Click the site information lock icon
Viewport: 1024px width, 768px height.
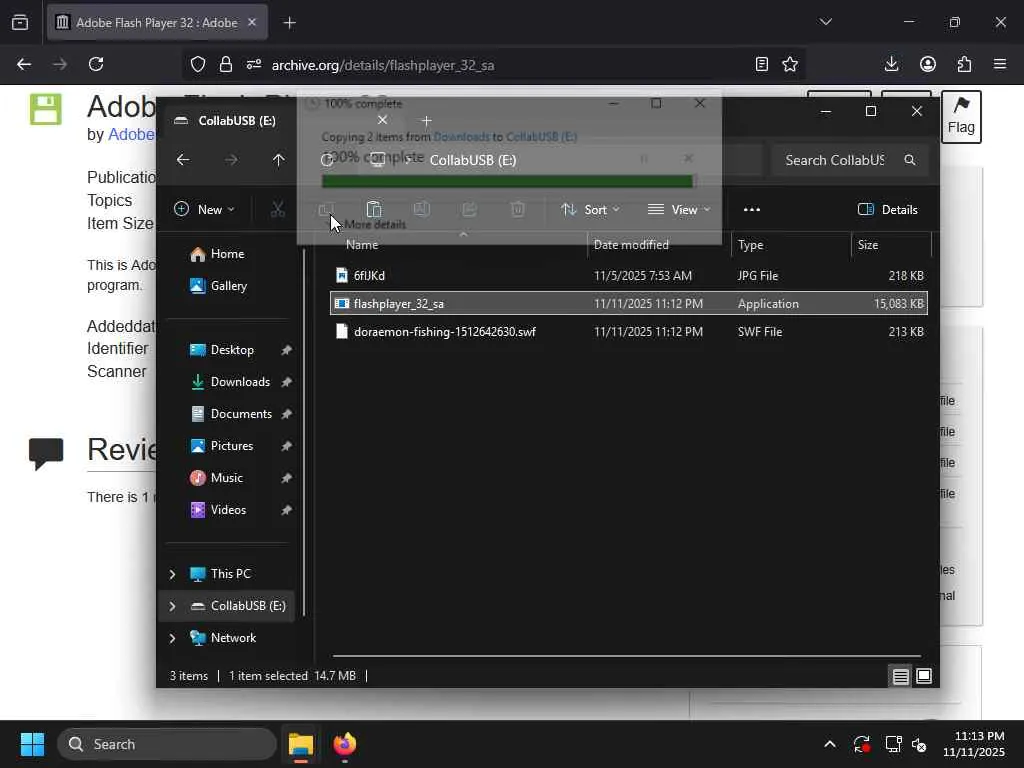pyautogui.click(x=226, y=64)
